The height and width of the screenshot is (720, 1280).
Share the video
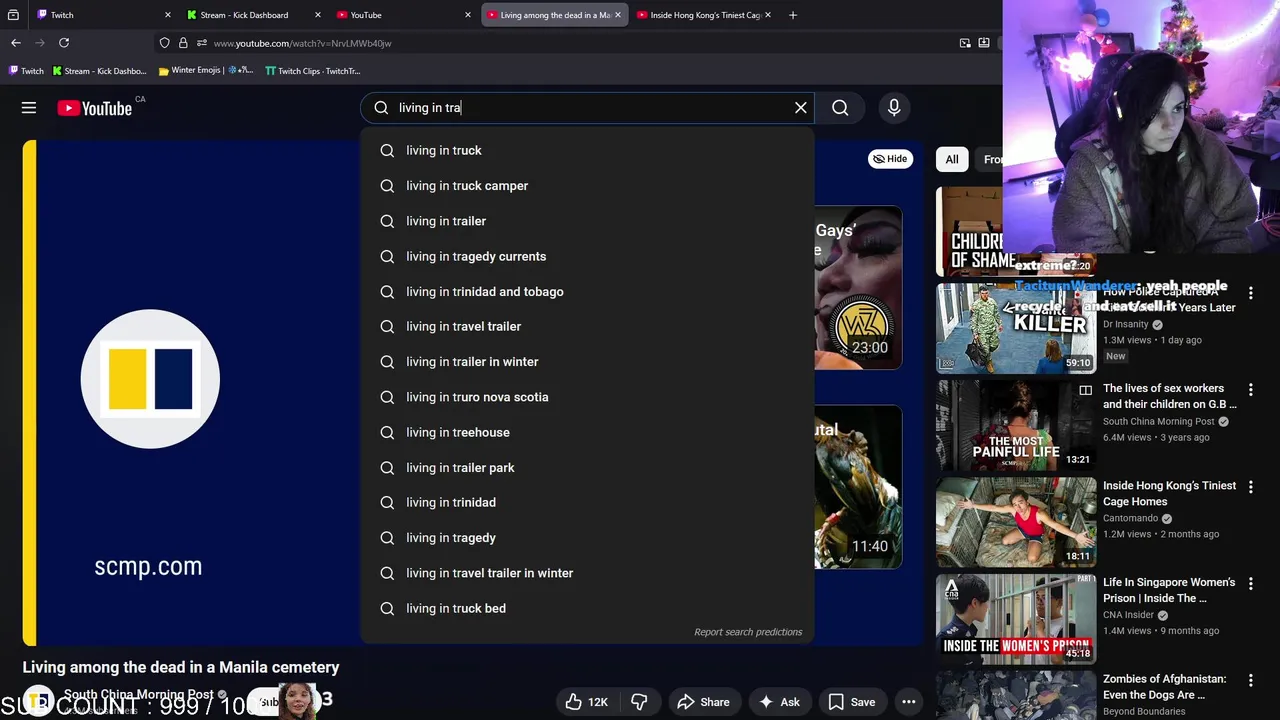click(703, 702)
